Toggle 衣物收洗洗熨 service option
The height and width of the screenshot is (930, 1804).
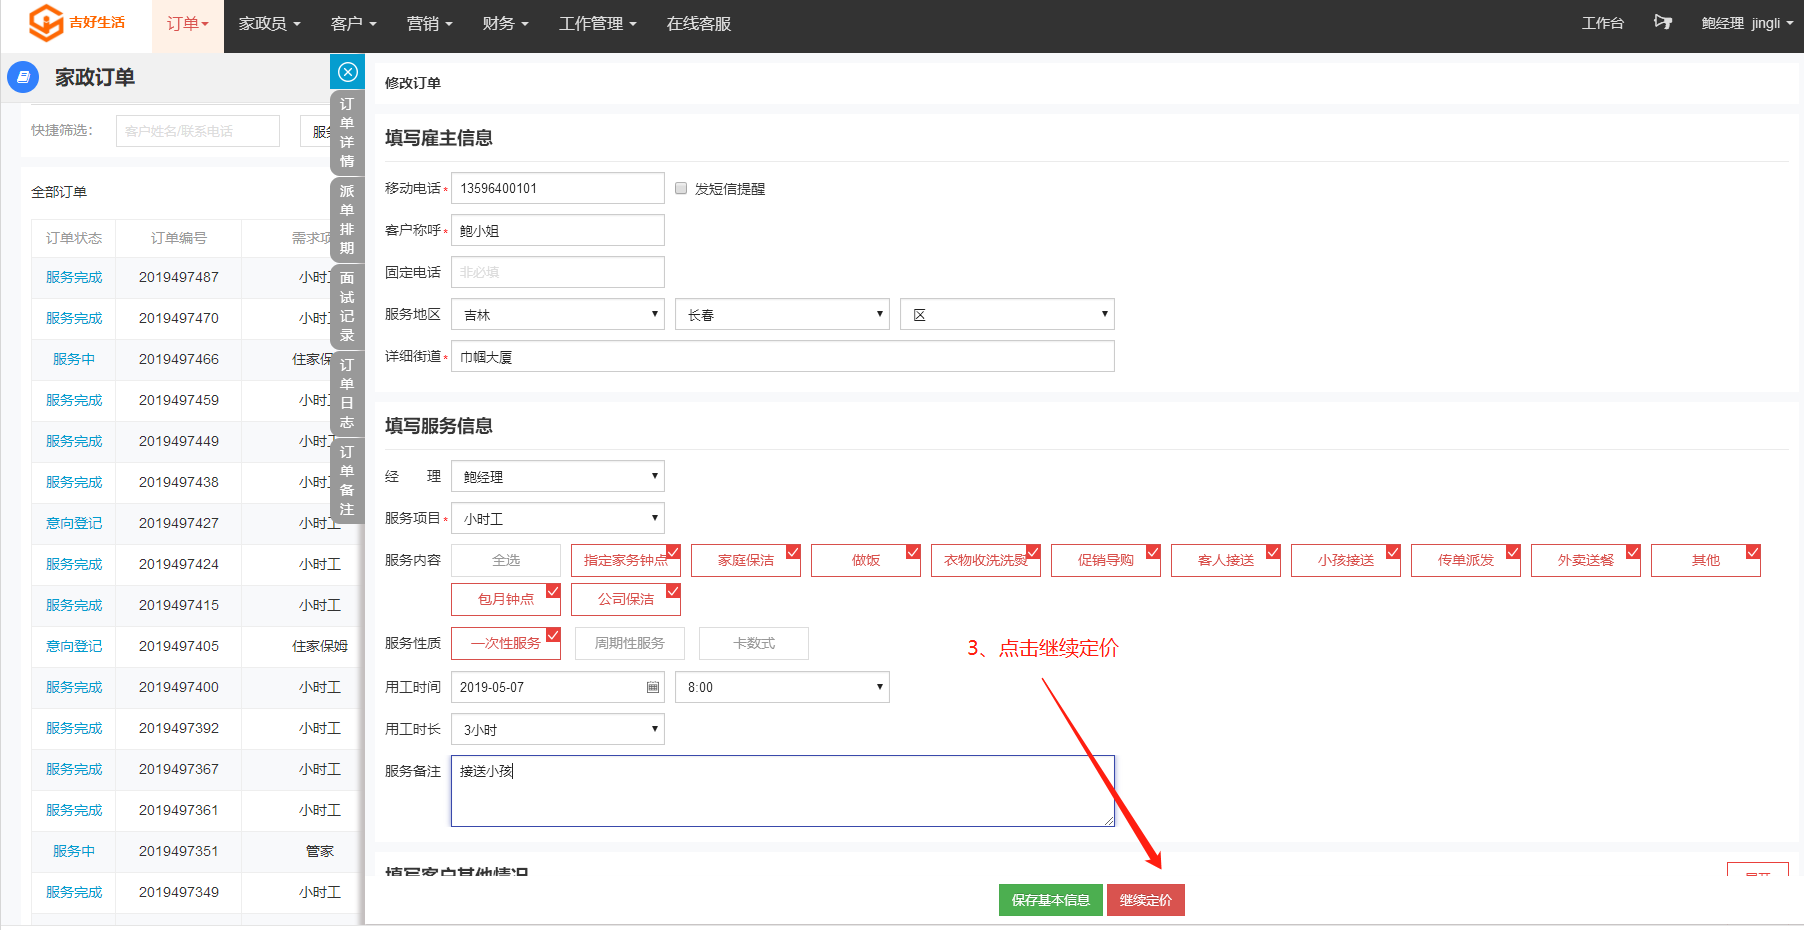pyautogui.click(x=986, y=560)
